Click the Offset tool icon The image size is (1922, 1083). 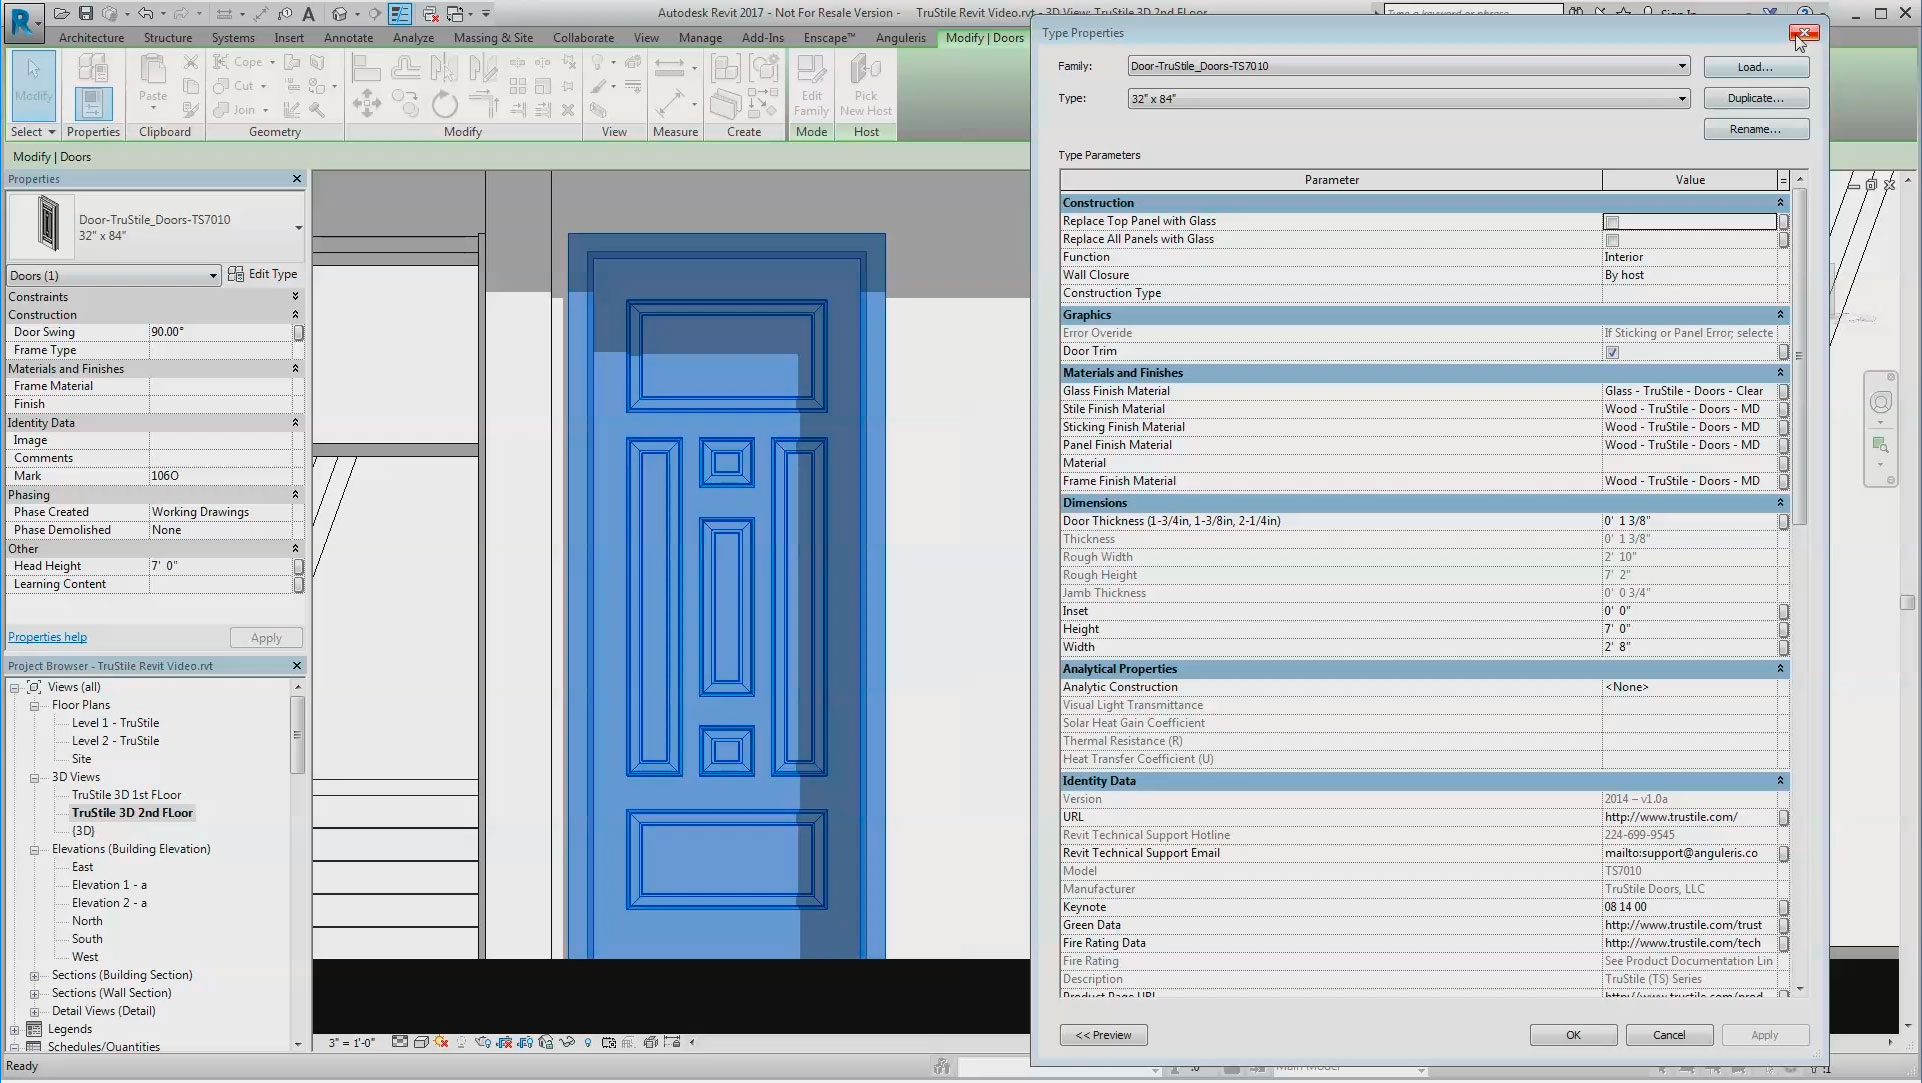tap(406, 68)
